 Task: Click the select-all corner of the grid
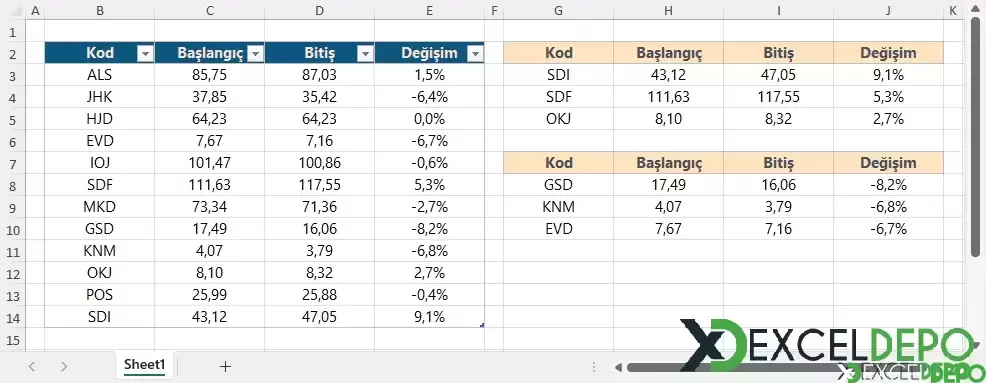(x=13, y=10)
